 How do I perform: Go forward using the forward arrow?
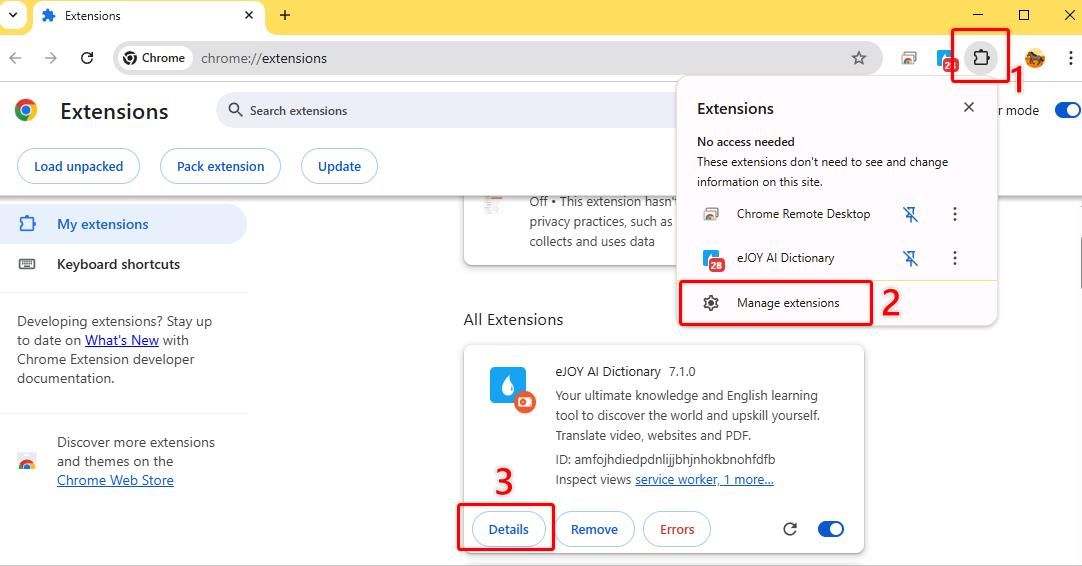[51, 58]
